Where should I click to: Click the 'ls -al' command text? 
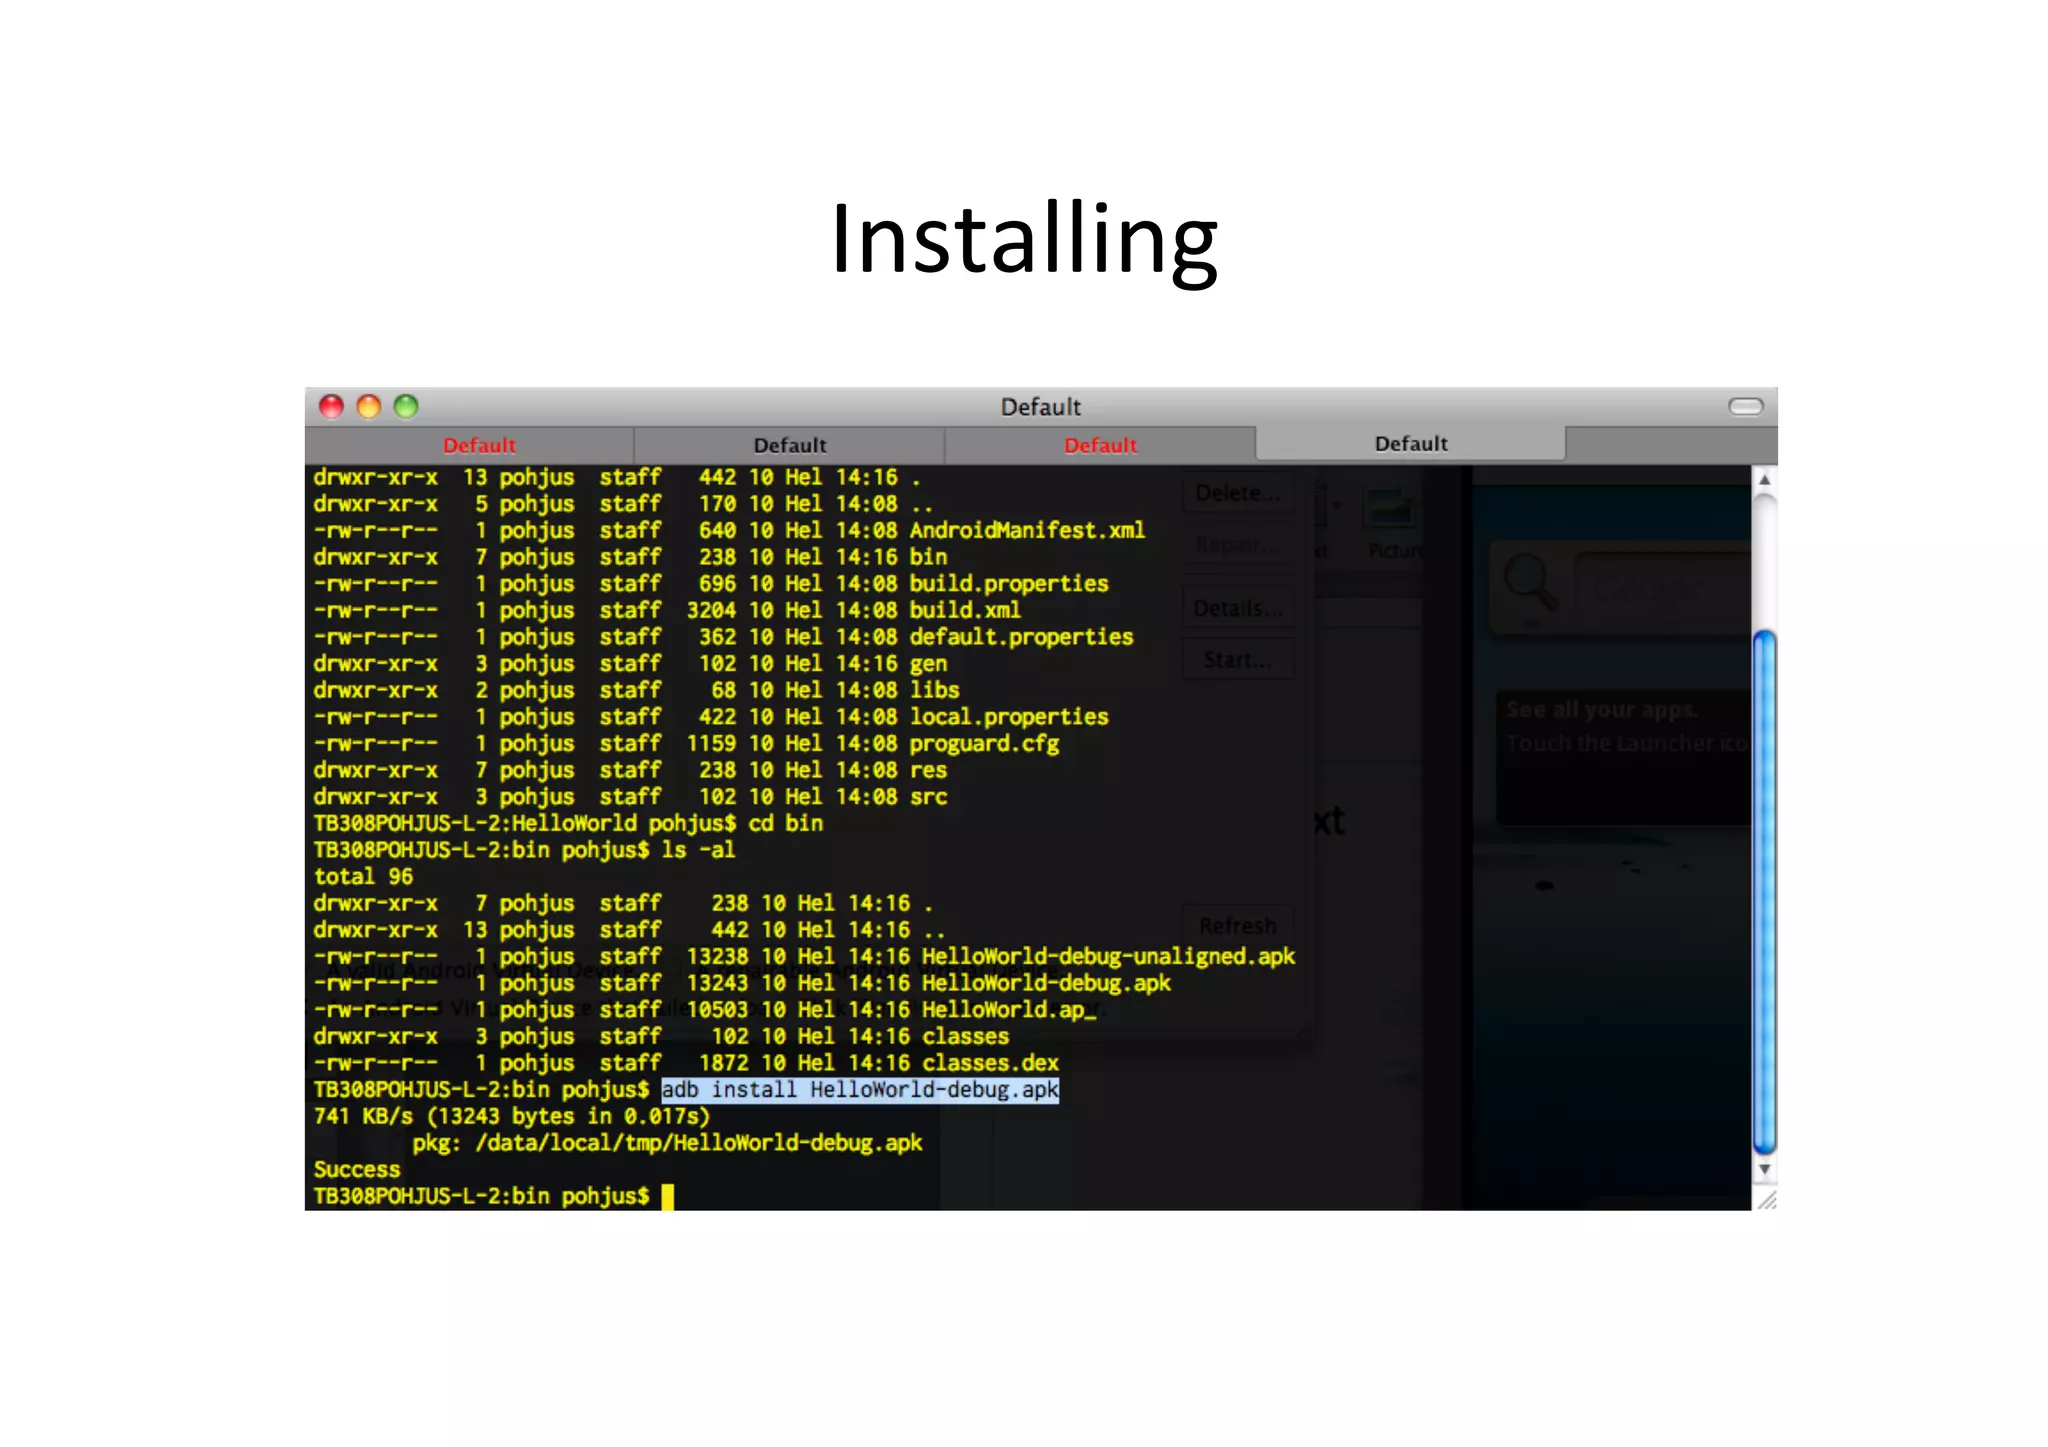[698, 850]
